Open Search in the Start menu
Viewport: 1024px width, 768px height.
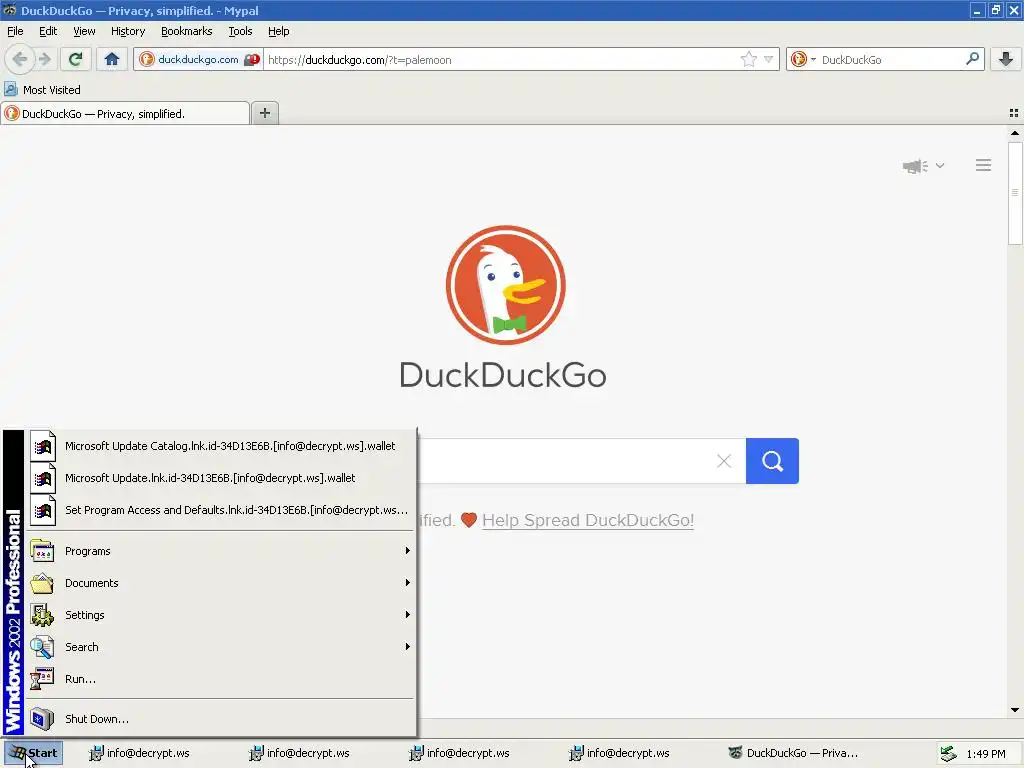tap(220, 647)
